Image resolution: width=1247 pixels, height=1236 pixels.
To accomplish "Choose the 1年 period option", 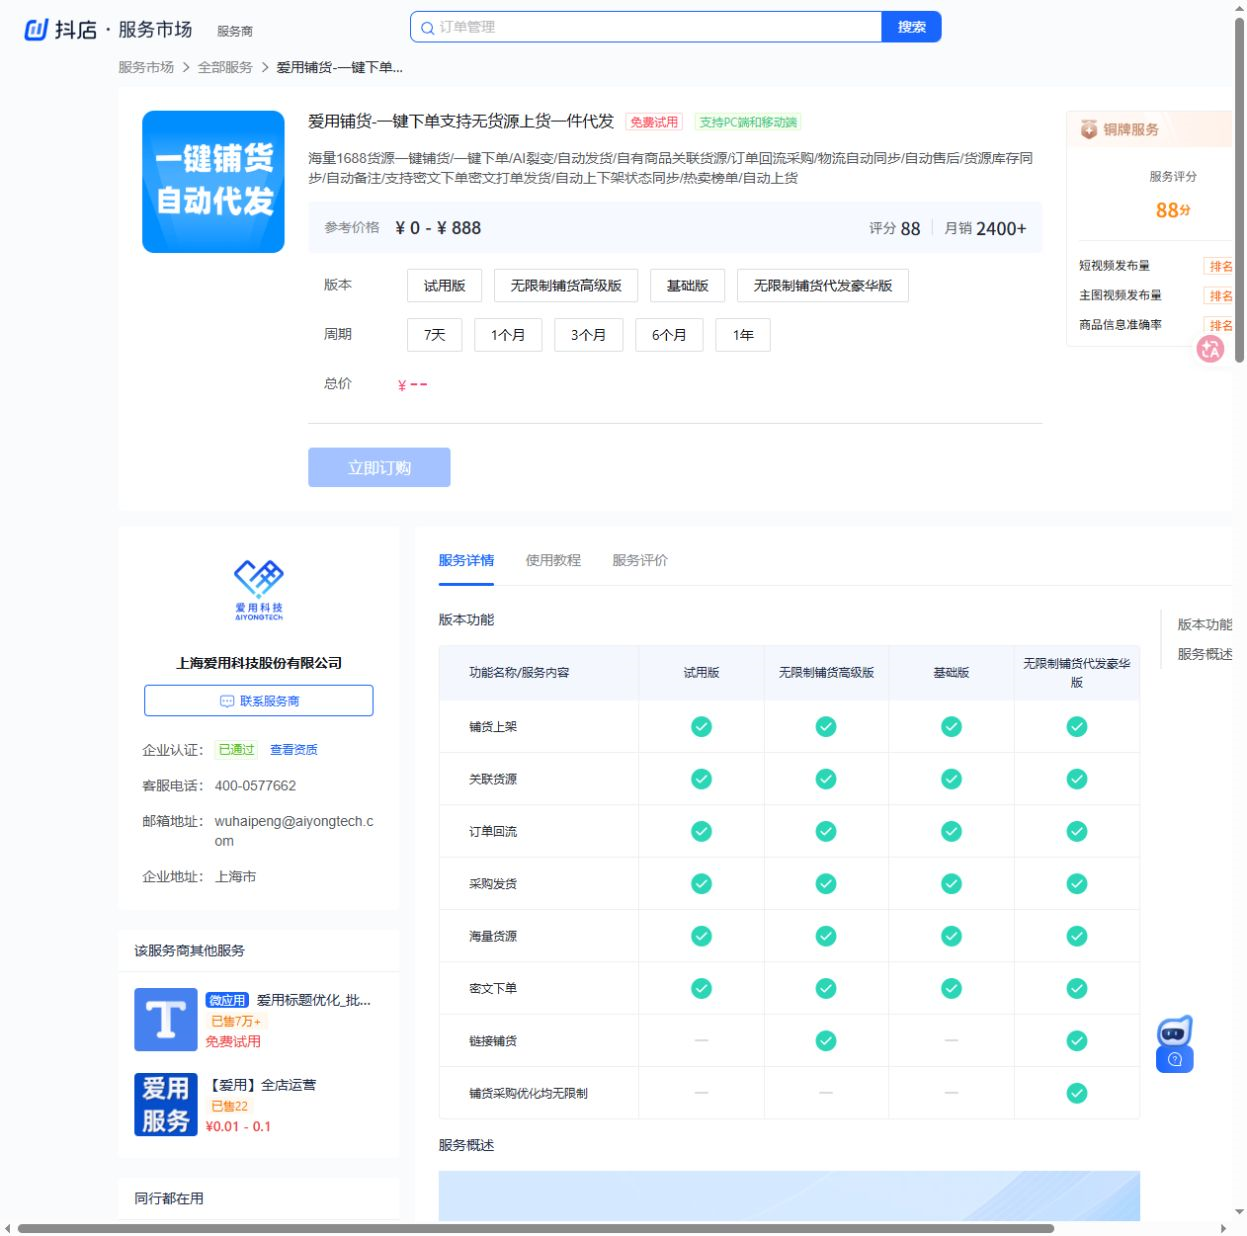I will (743, 335).
